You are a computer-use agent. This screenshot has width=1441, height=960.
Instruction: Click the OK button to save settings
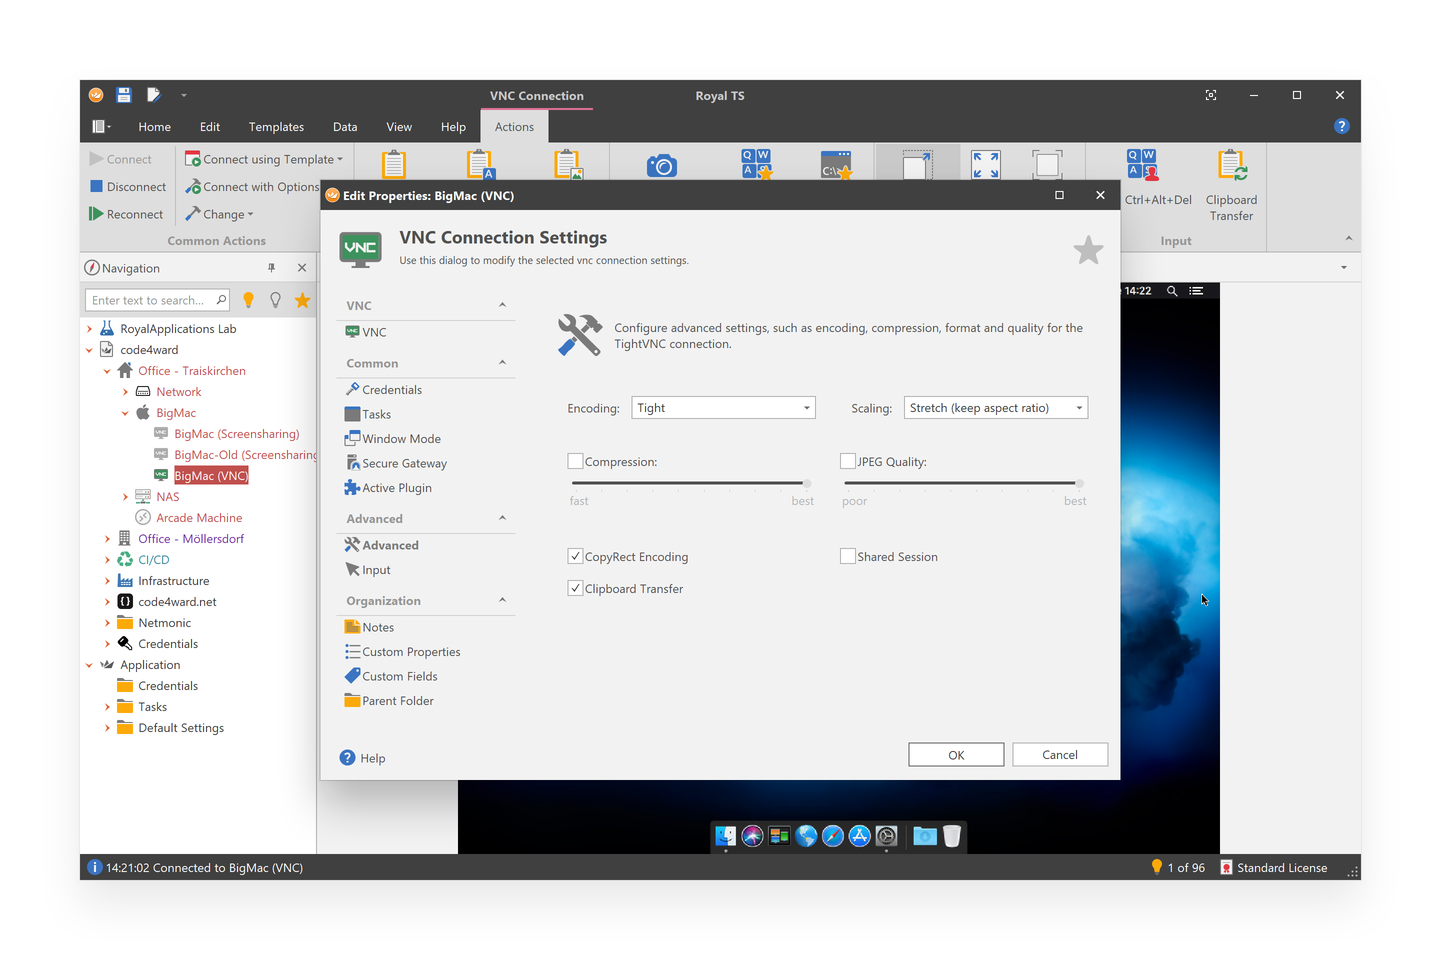[x=955, y=754]
